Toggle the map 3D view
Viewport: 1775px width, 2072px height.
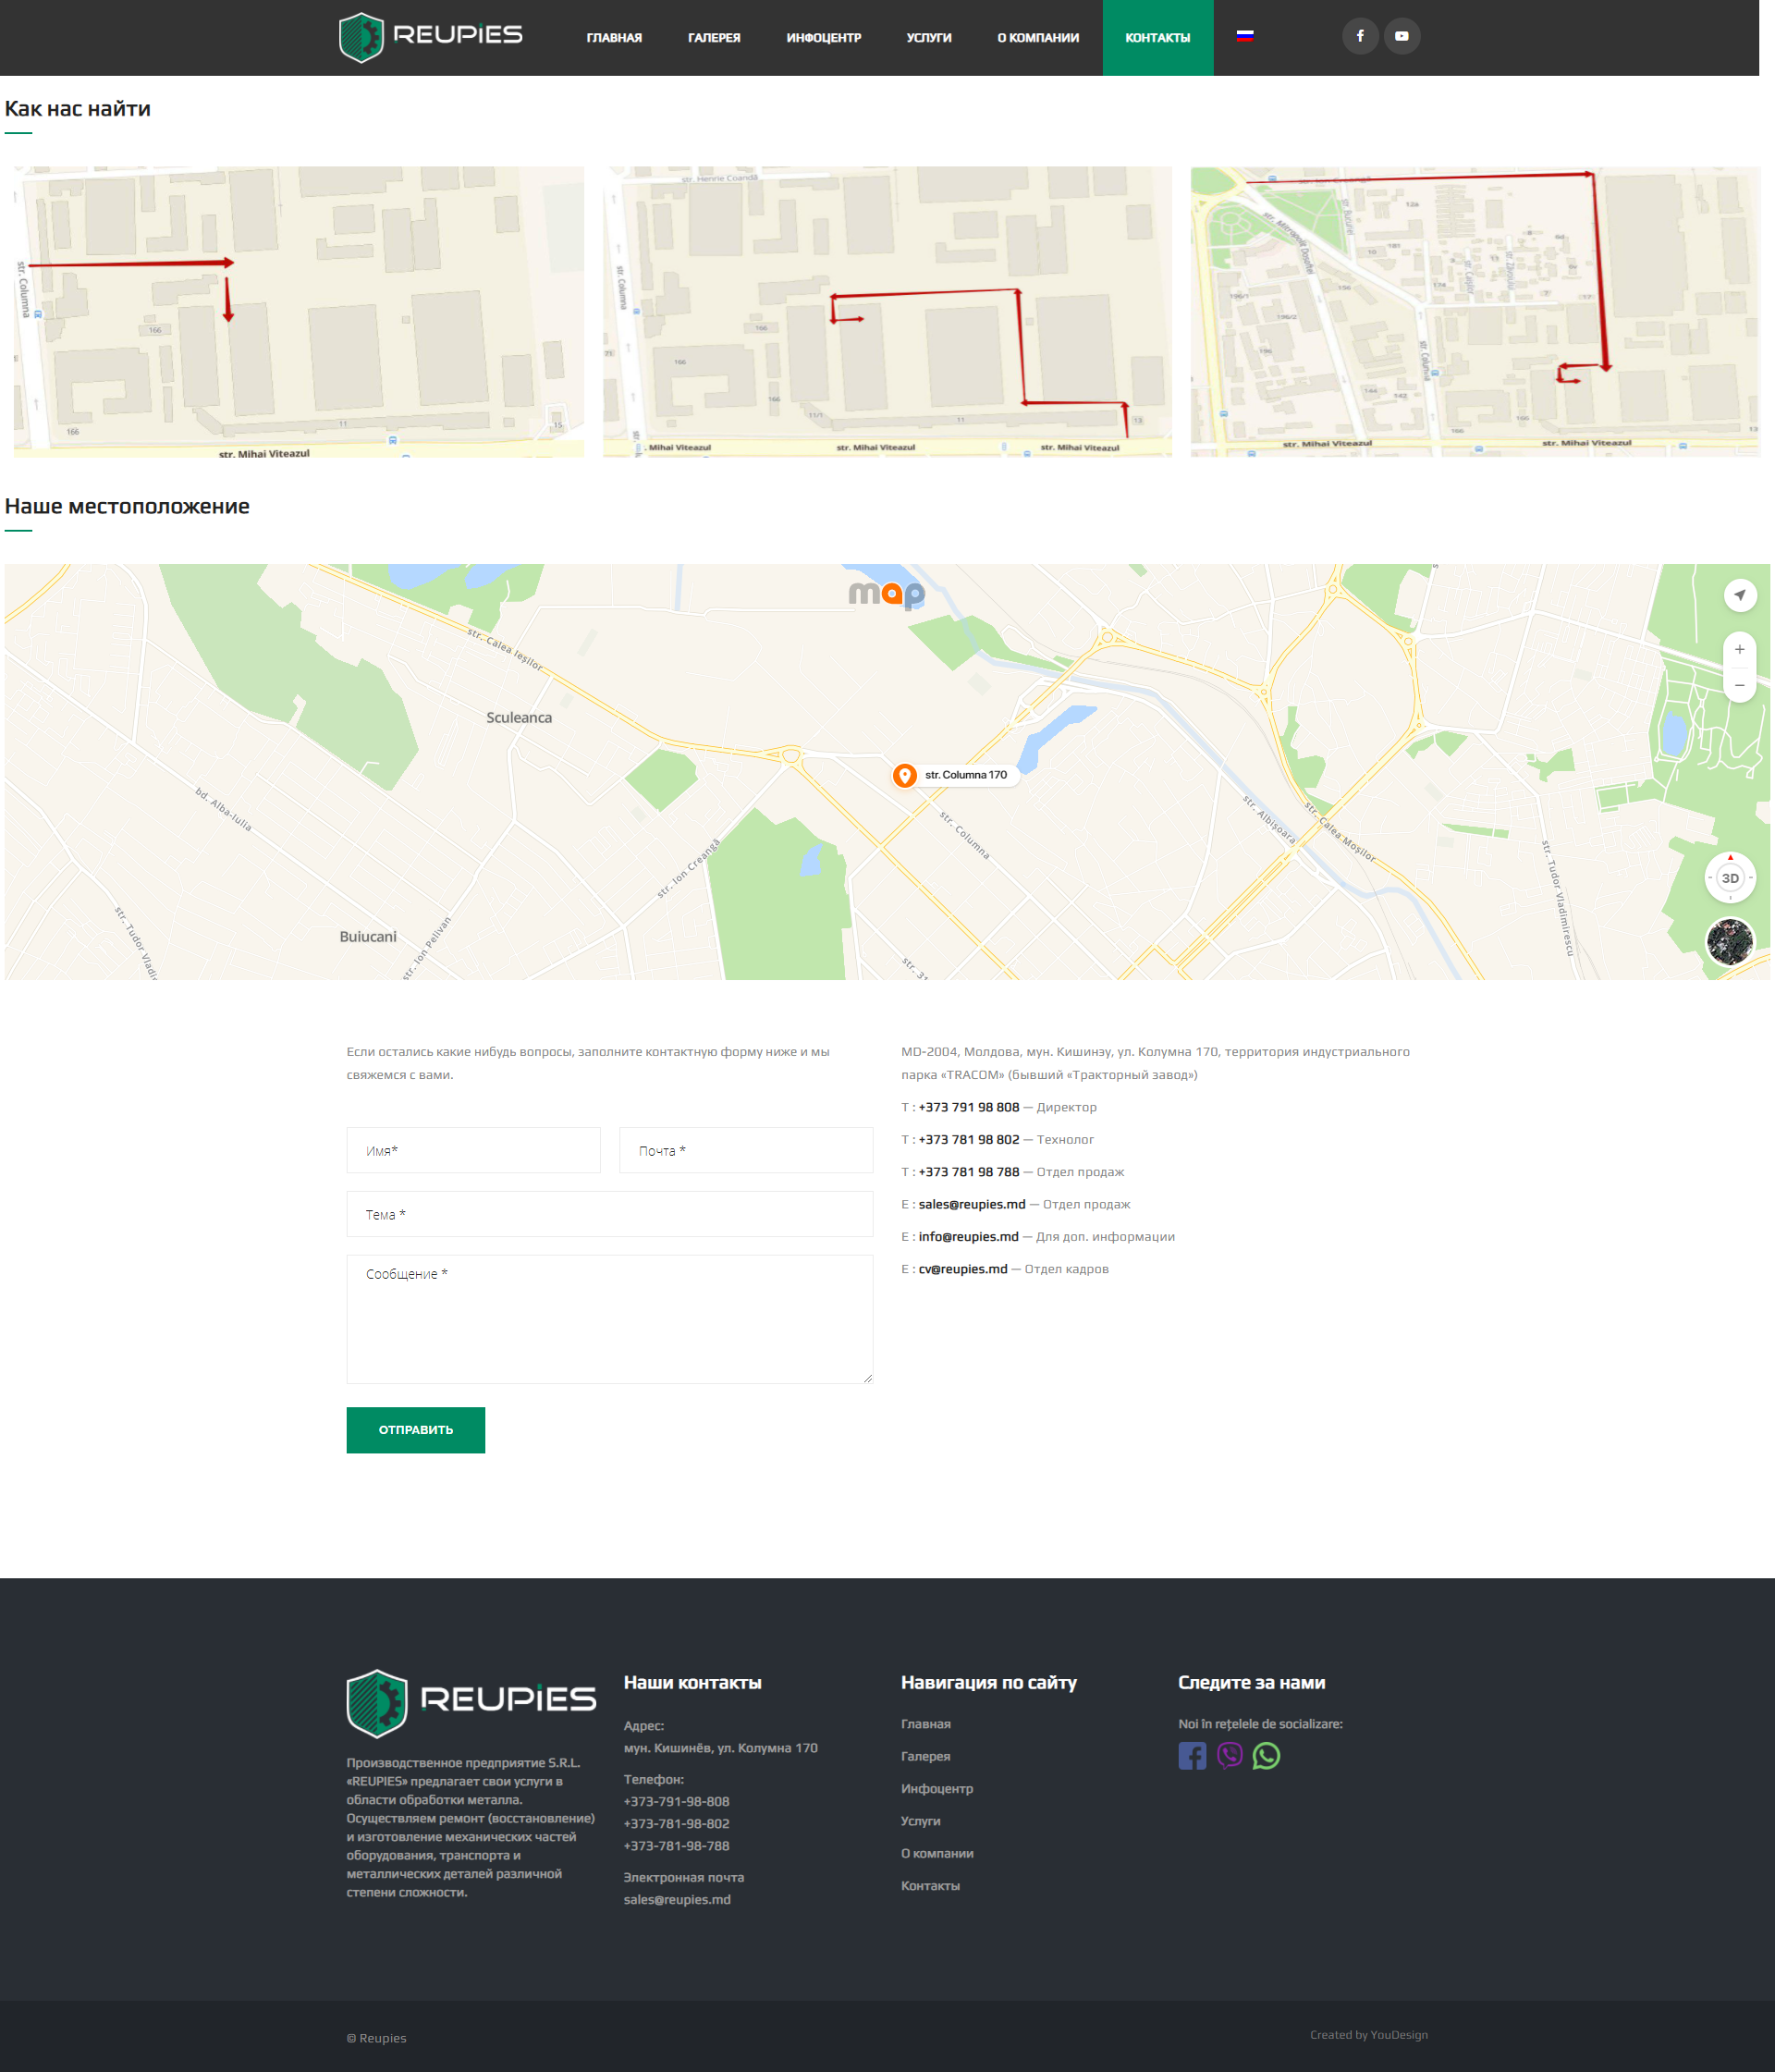coord(1730,878)
